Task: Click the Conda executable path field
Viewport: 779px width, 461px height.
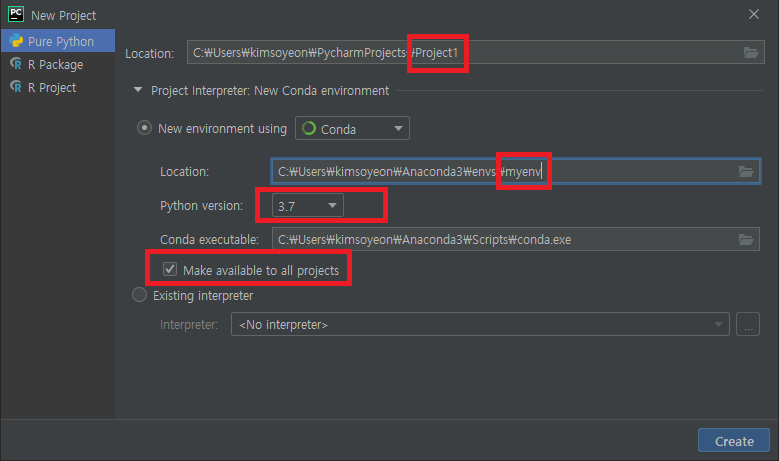Action: click(x=515, y=239)
